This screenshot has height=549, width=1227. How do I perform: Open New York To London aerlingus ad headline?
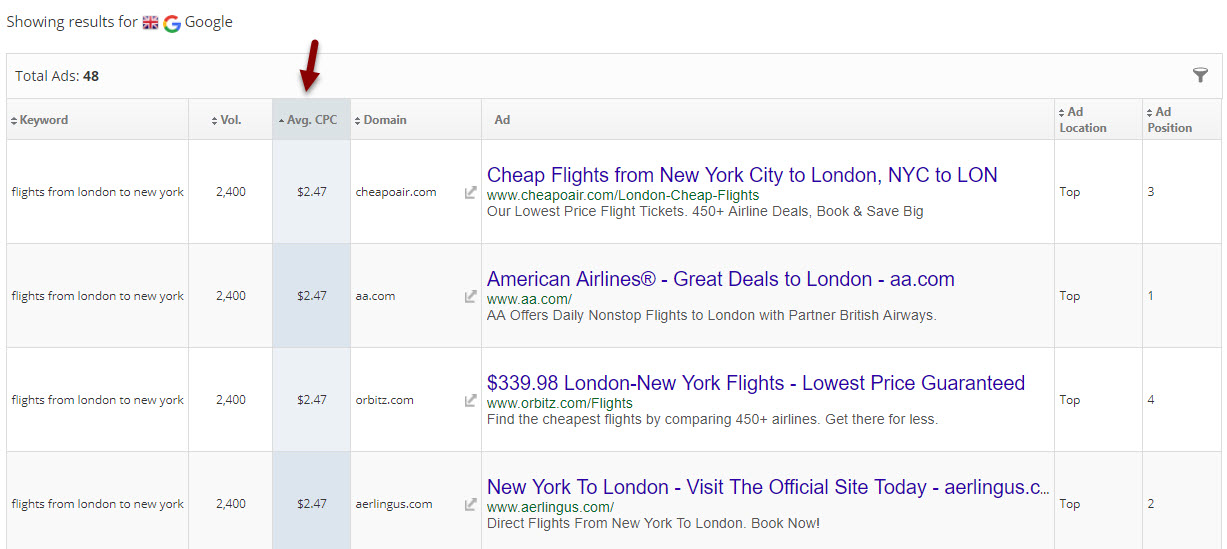coord(767,487)
